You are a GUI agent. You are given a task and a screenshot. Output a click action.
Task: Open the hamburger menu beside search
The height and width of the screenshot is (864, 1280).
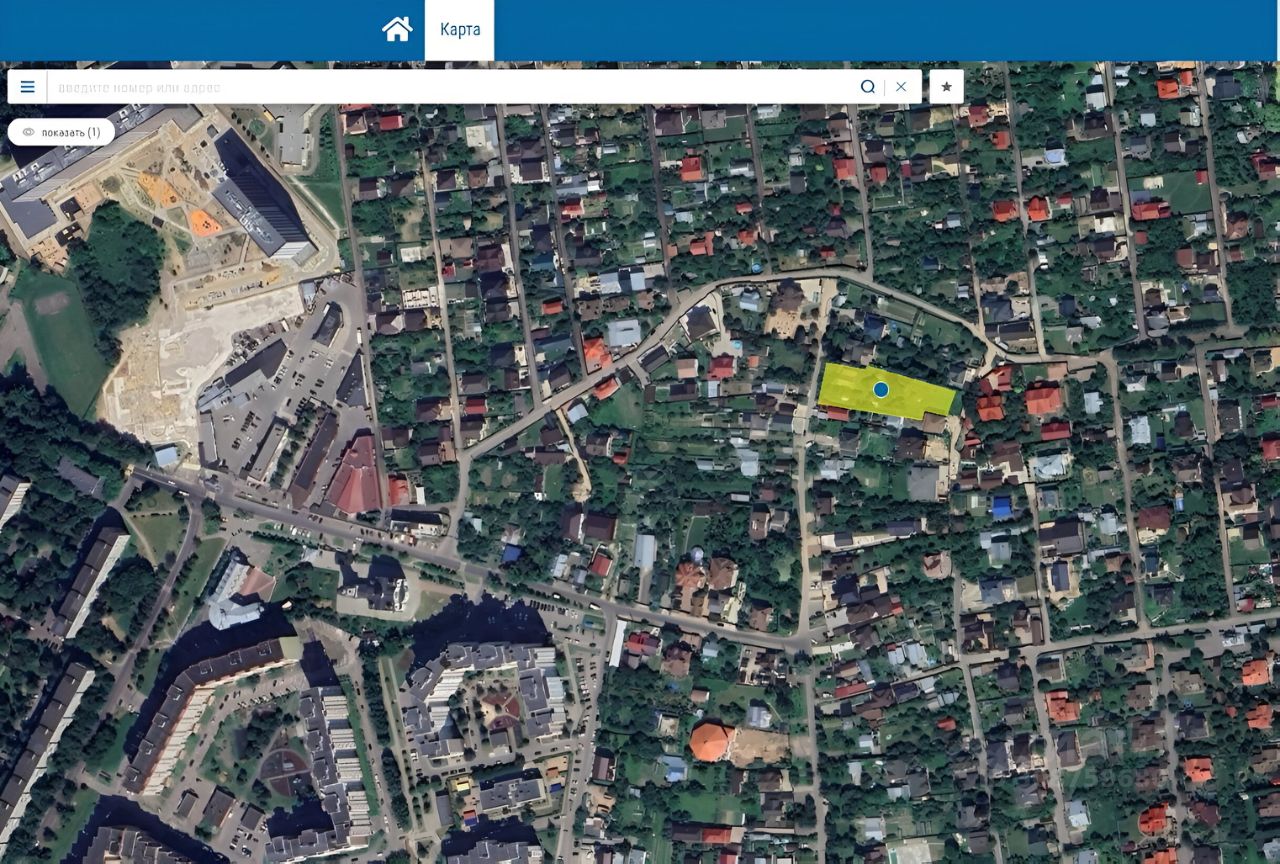27,87
